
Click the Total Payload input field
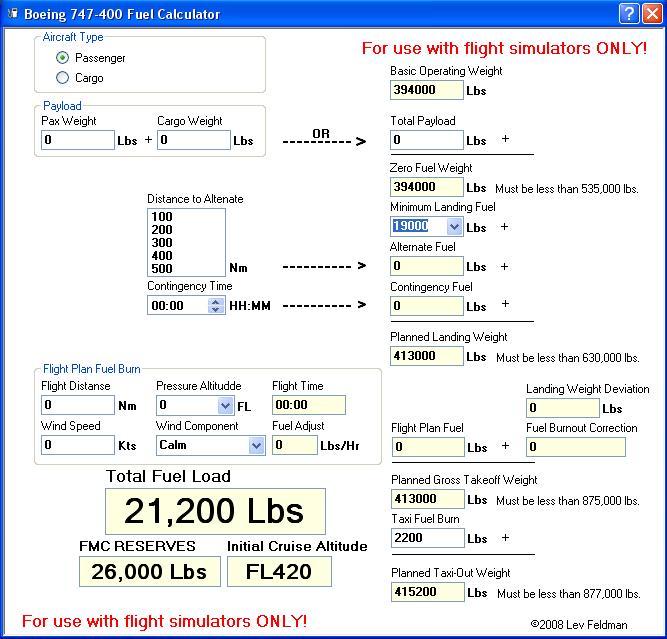(x=427, y=140)
